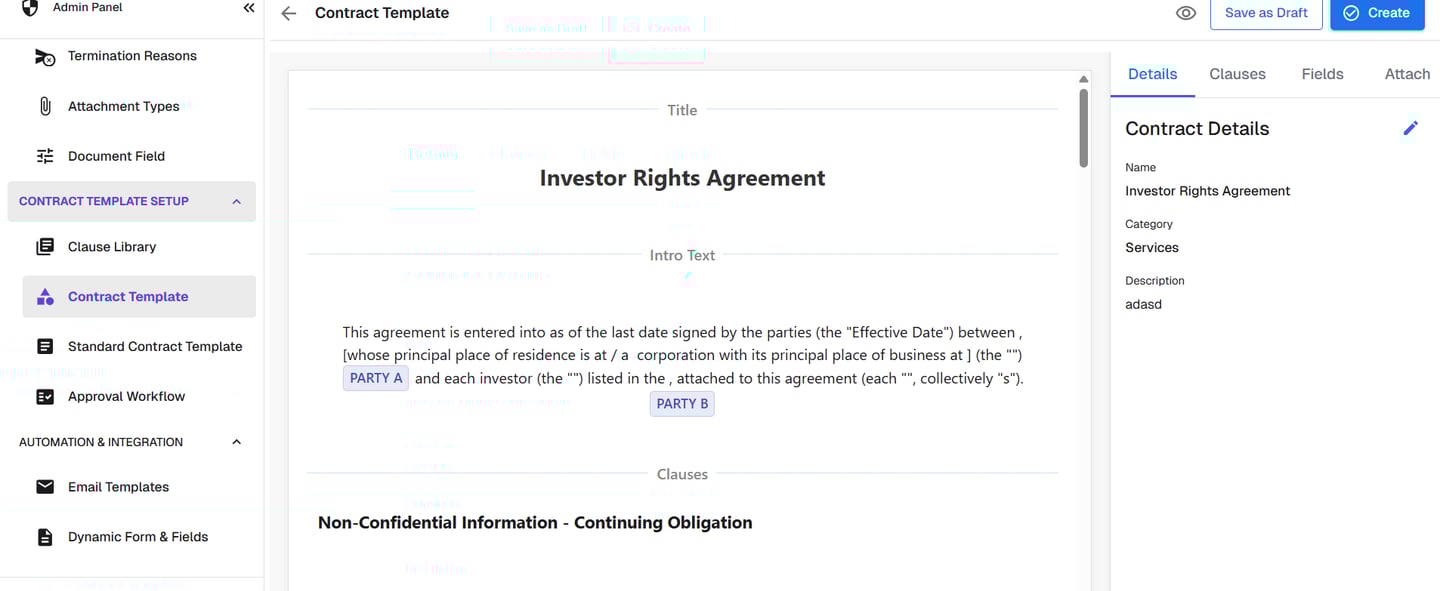Open the Fields tab

pyautogui.click(x=1322, y=74)
